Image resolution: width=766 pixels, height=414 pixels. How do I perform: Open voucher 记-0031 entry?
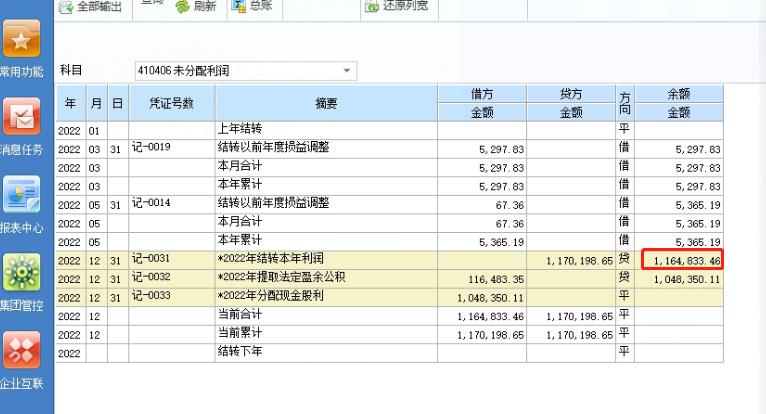click(152, 260)
